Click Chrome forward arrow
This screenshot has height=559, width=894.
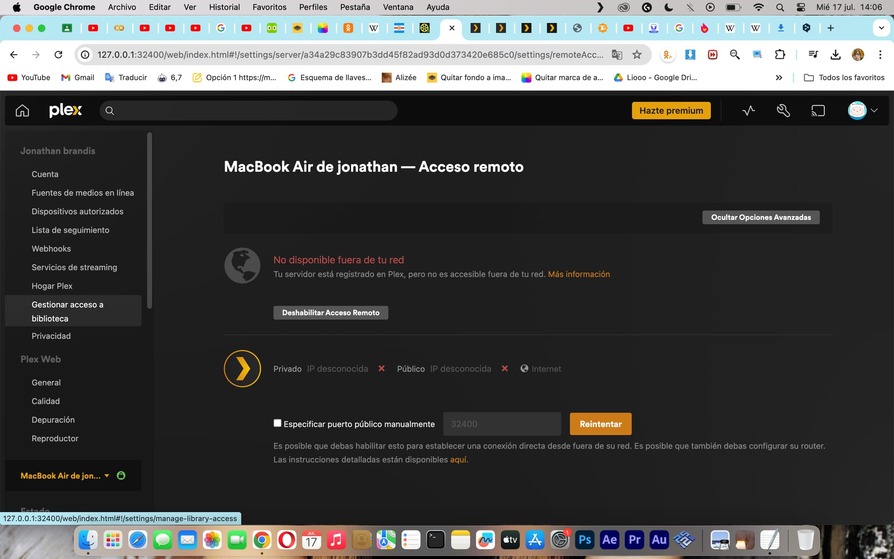click(x=36, y=55)
